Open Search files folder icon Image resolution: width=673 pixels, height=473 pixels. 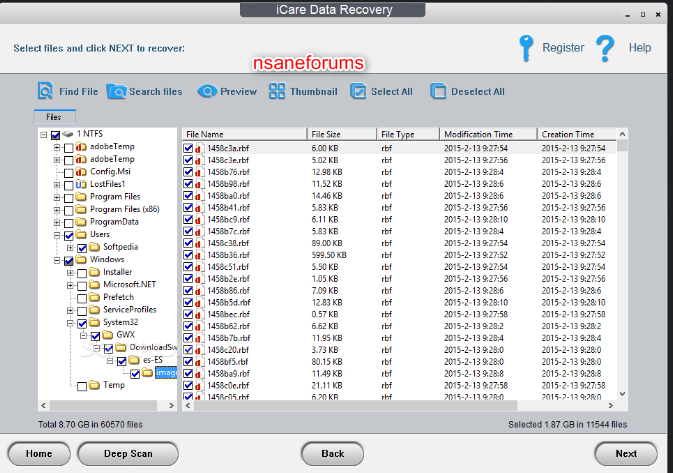[x=116, y=91]
